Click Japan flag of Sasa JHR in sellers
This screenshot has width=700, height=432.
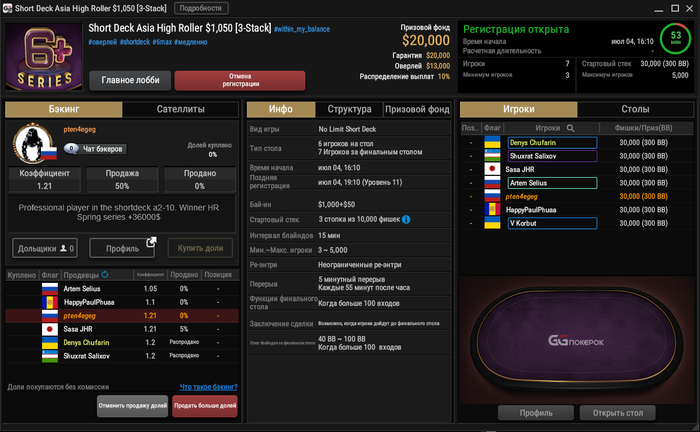tap(50, 329)
